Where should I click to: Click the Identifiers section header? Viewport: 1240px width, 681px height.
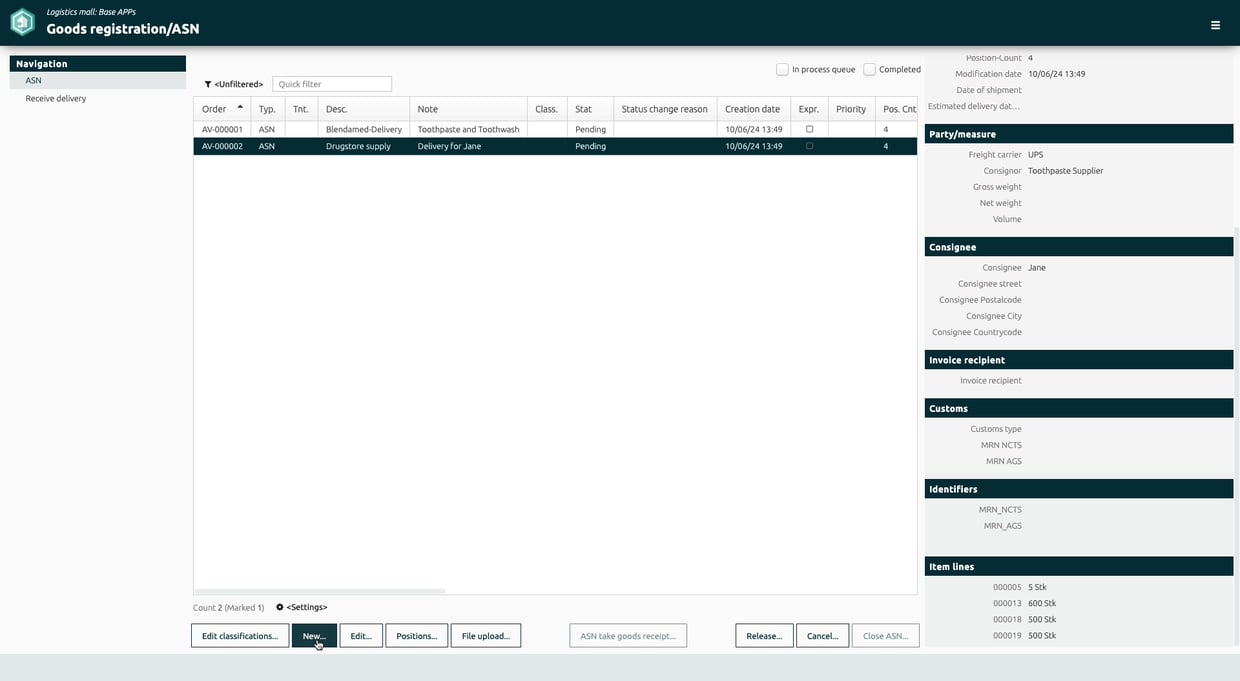1079,489
